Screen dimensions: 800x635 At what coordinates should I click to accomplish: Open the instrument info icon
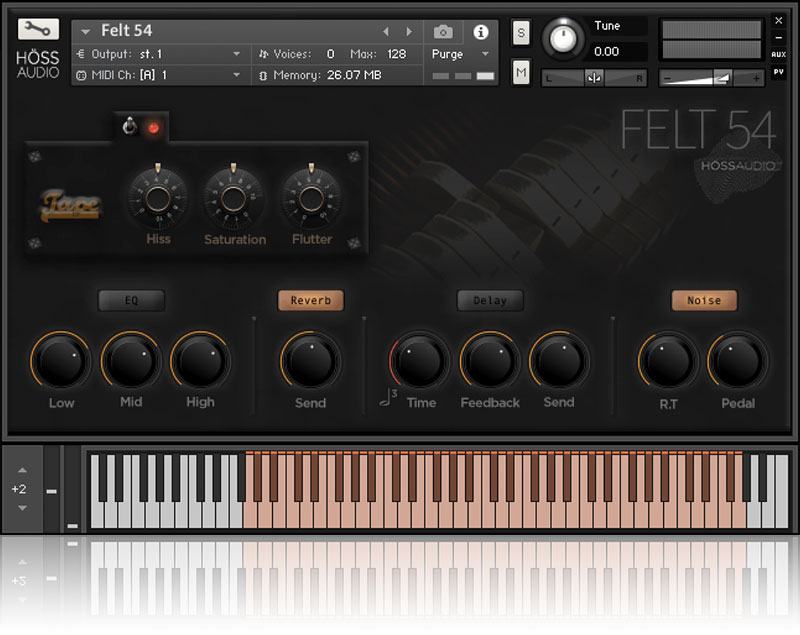tap(480, 32)
